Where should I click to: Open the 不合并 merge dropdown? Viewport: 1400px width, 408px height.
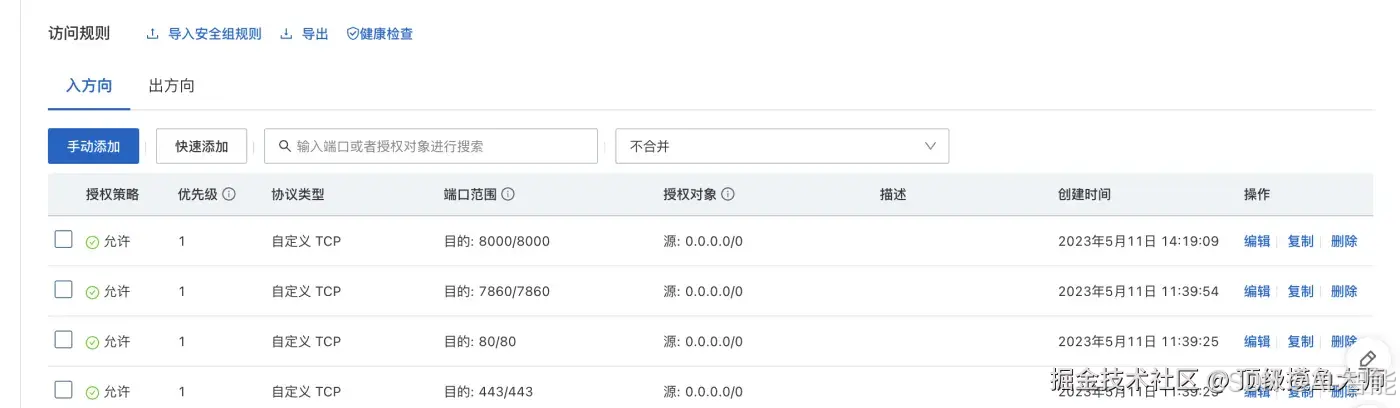tap(782, 146)
